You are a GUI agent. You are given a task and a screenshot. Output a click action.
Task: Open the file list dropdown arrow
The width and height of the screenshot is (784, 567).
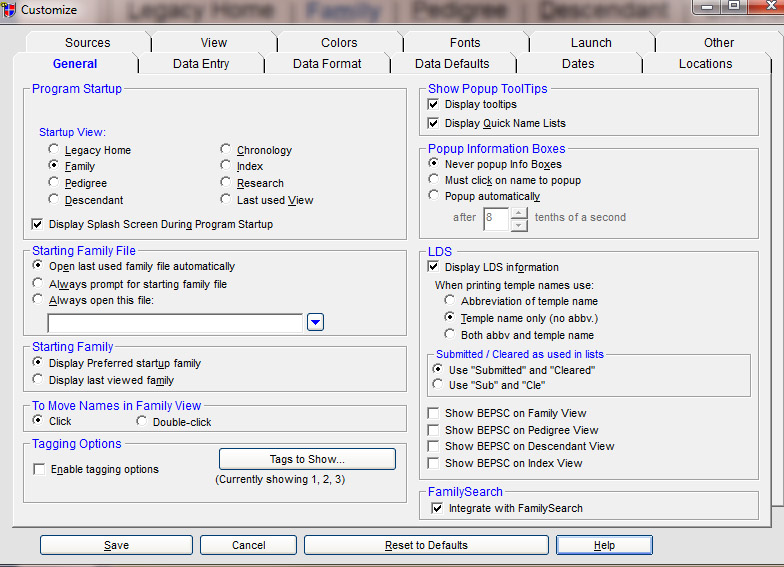[x=316, y=322]
